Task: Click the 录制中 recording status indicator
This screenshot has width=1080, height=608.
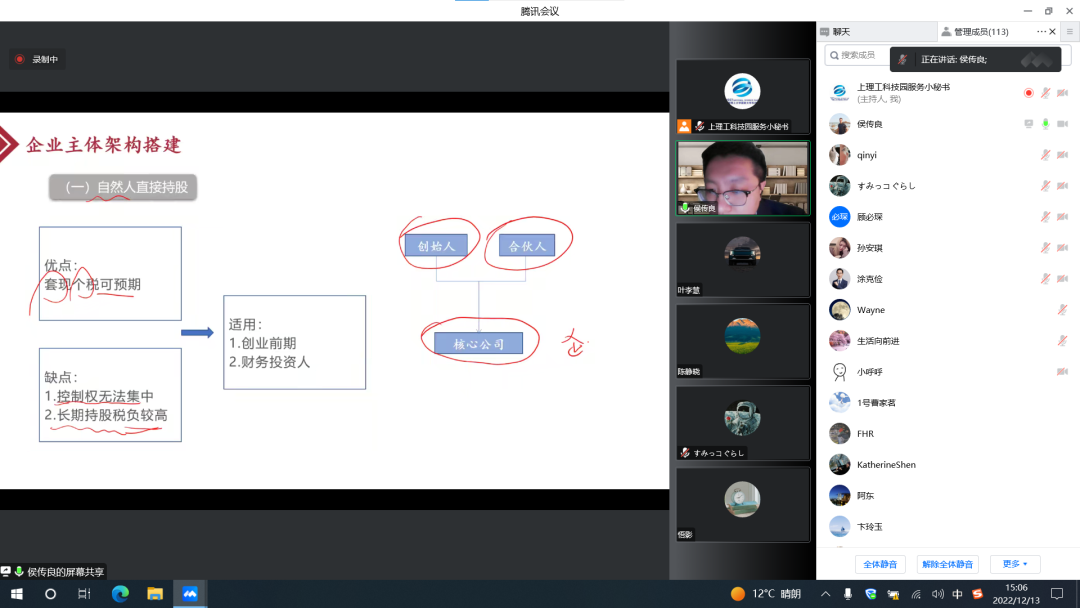Action: click(37, 59)
